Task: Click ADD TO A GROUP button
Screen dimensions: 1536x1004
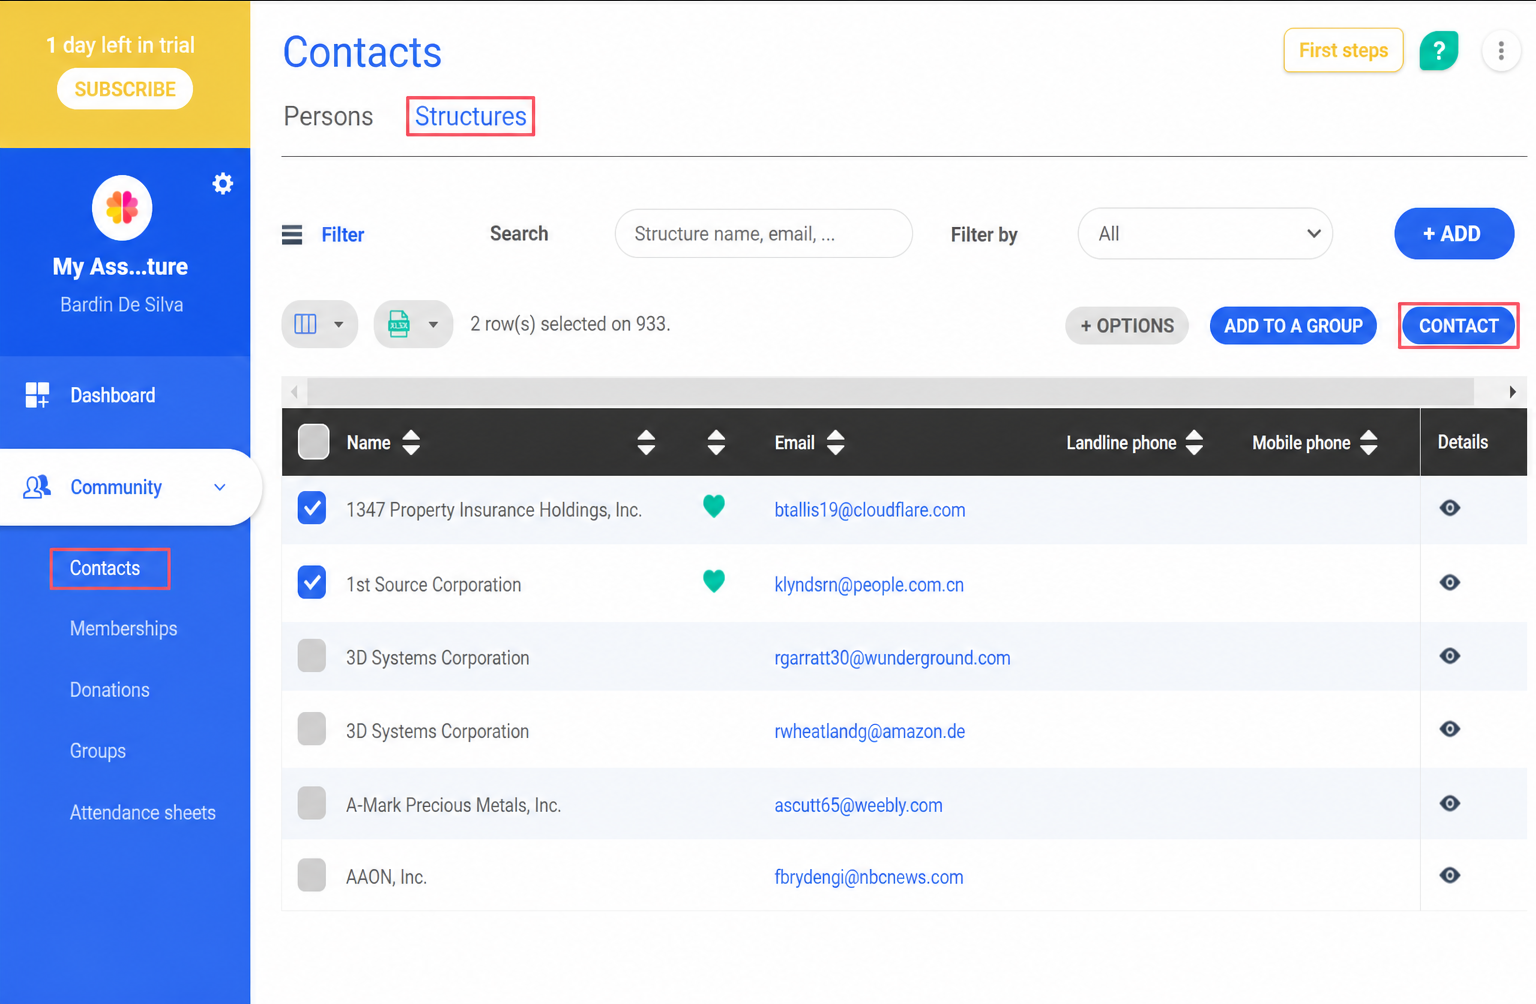Action: tap(1293, 326)
